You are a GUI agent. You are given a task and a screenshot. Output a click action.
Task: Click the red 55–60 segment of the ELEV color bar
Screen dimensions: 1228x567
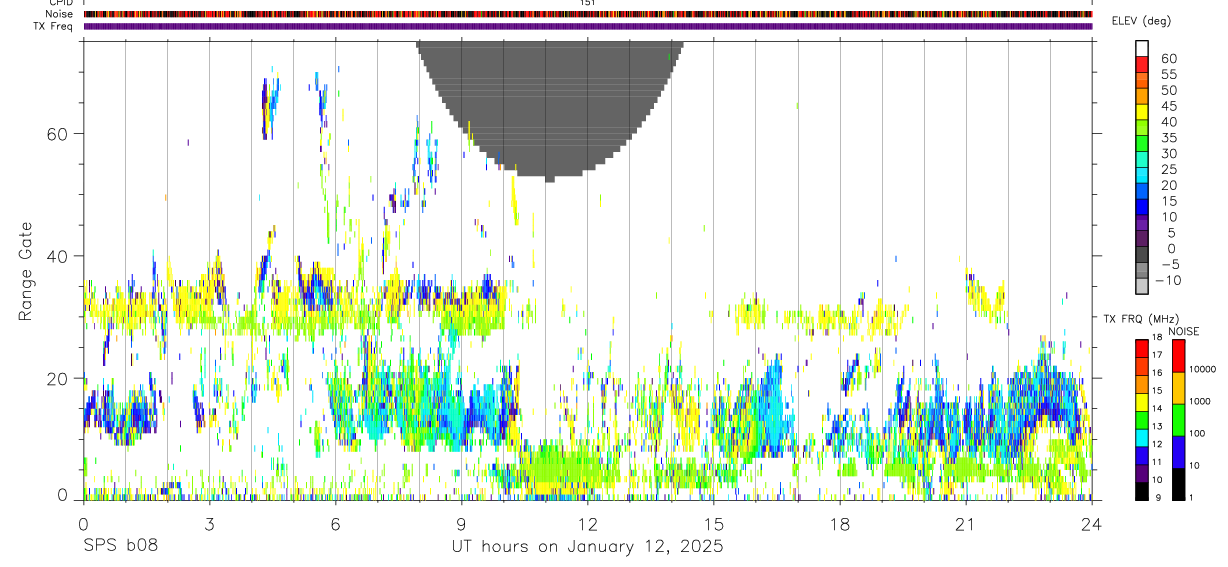(1142, 65)
